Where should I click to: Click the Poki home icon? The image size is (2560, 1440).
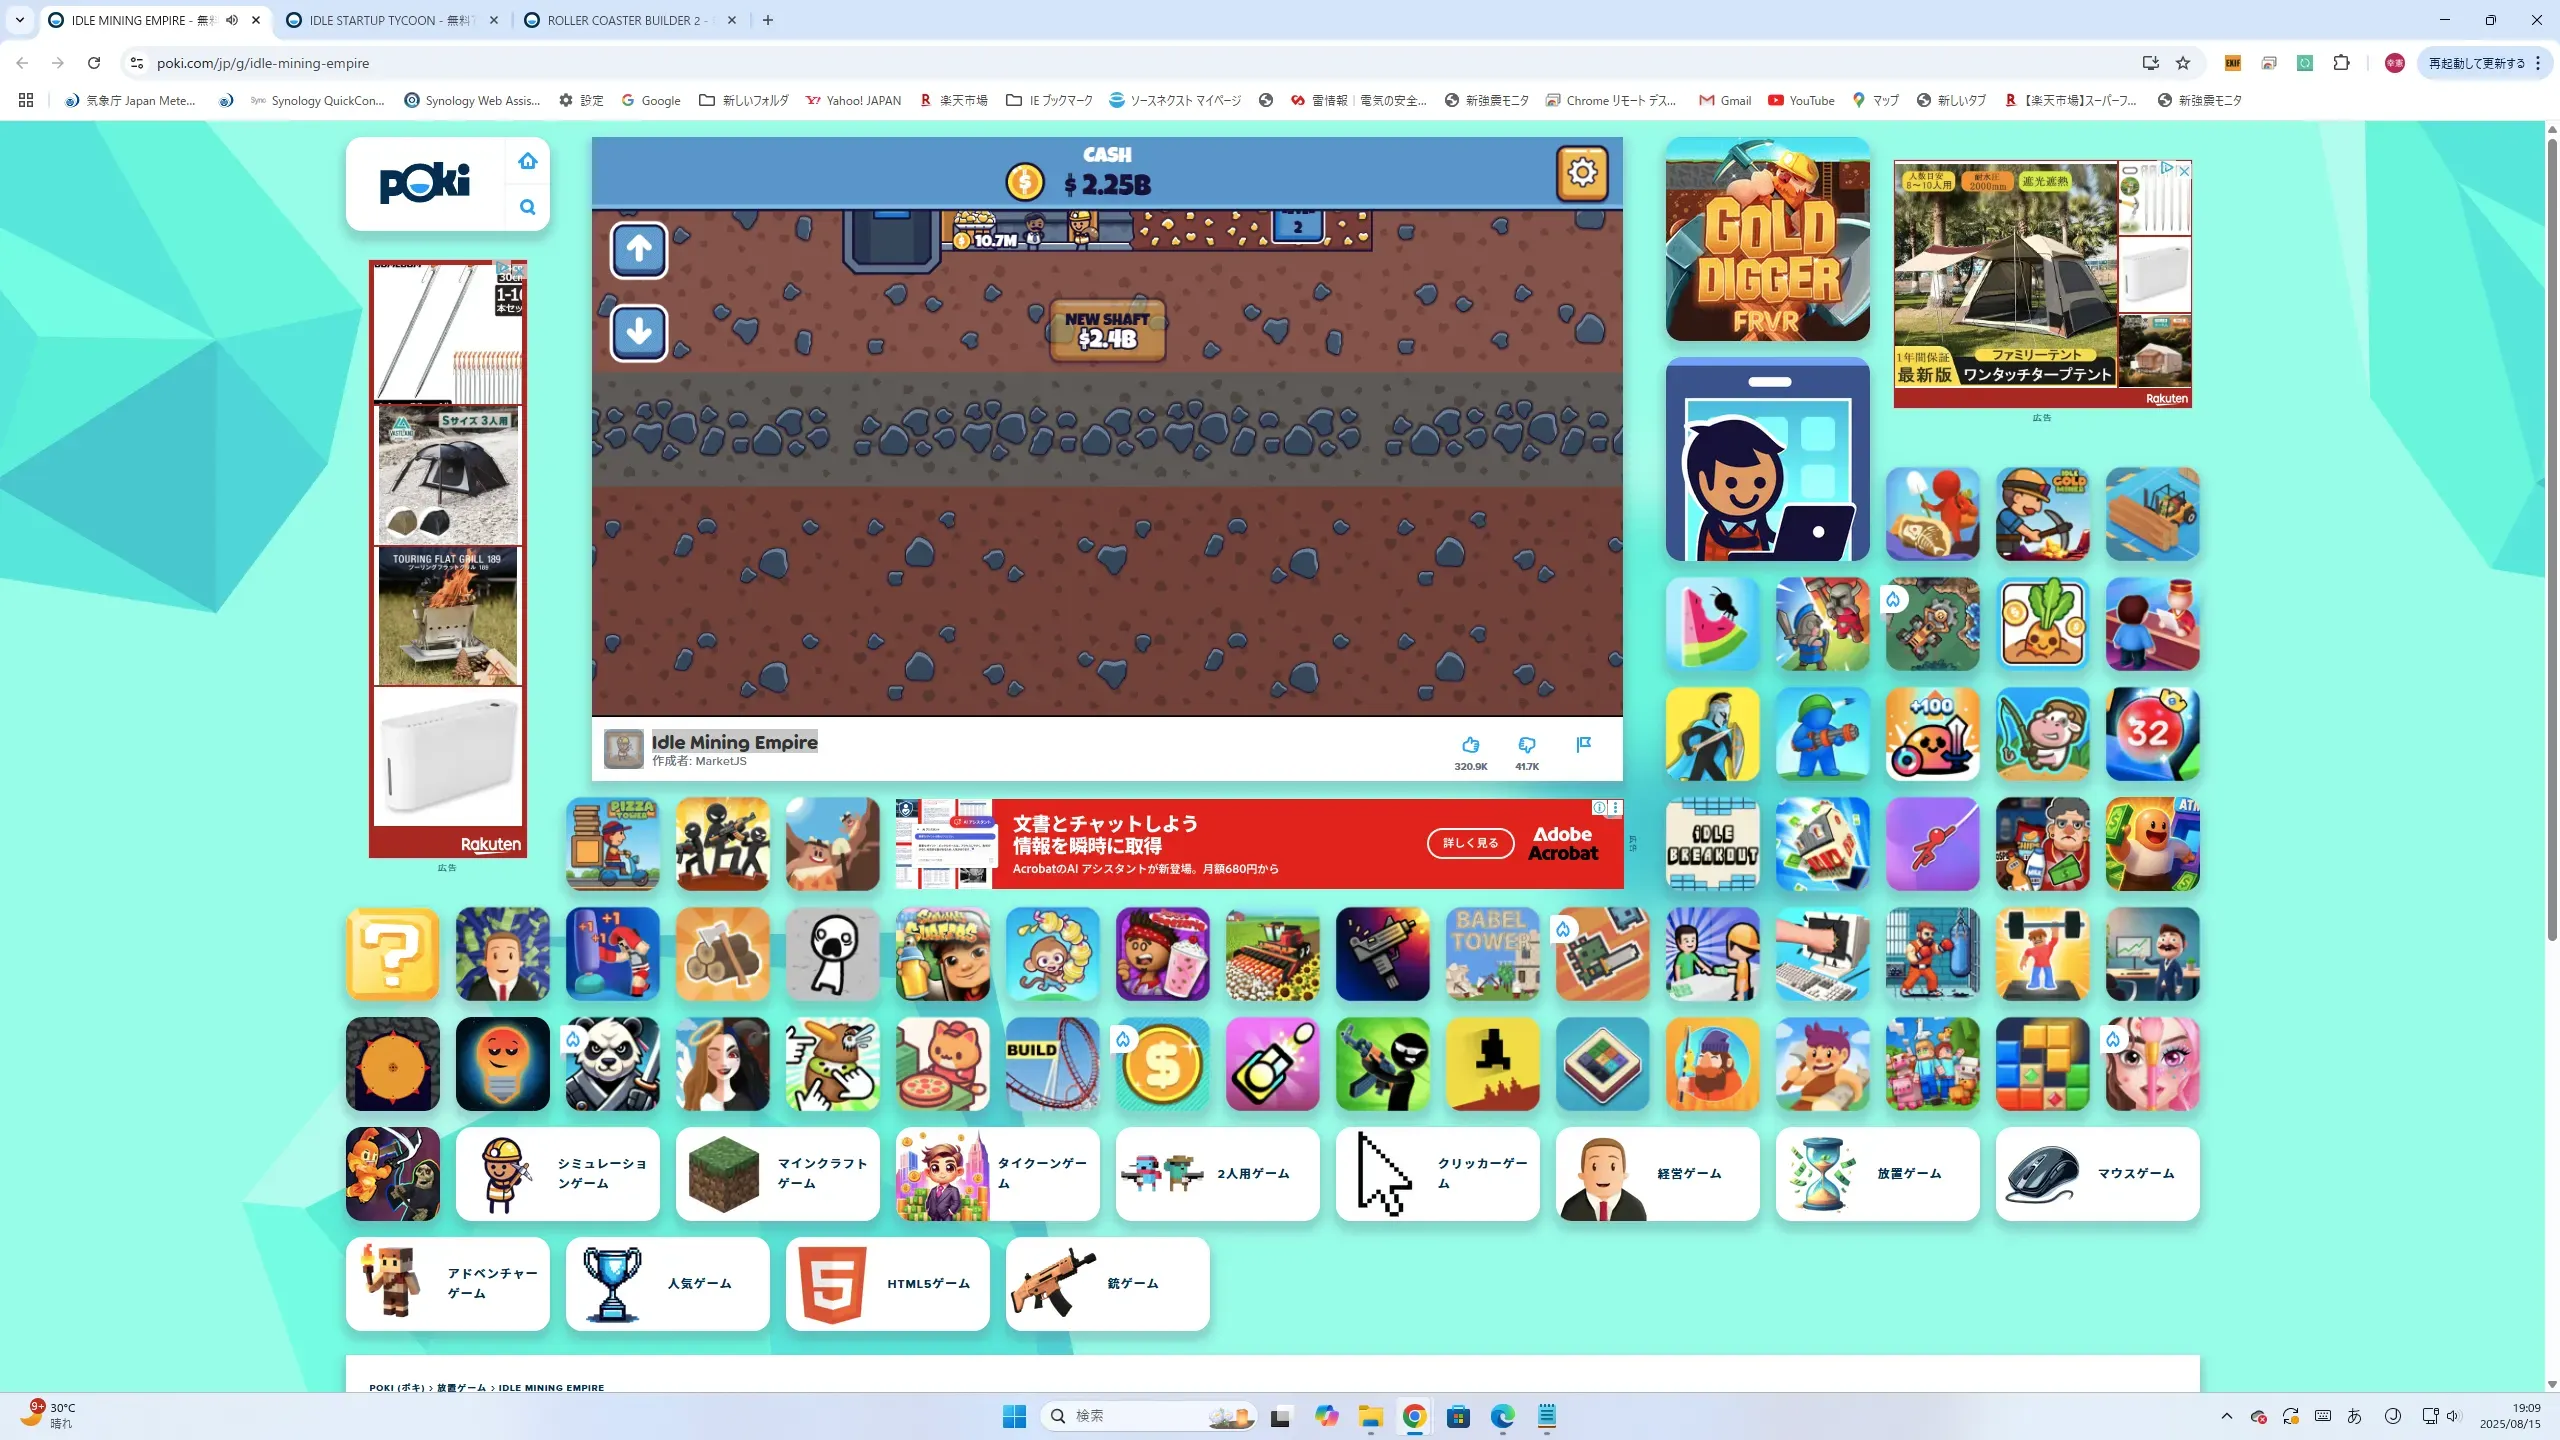click(x=528, y=161)
